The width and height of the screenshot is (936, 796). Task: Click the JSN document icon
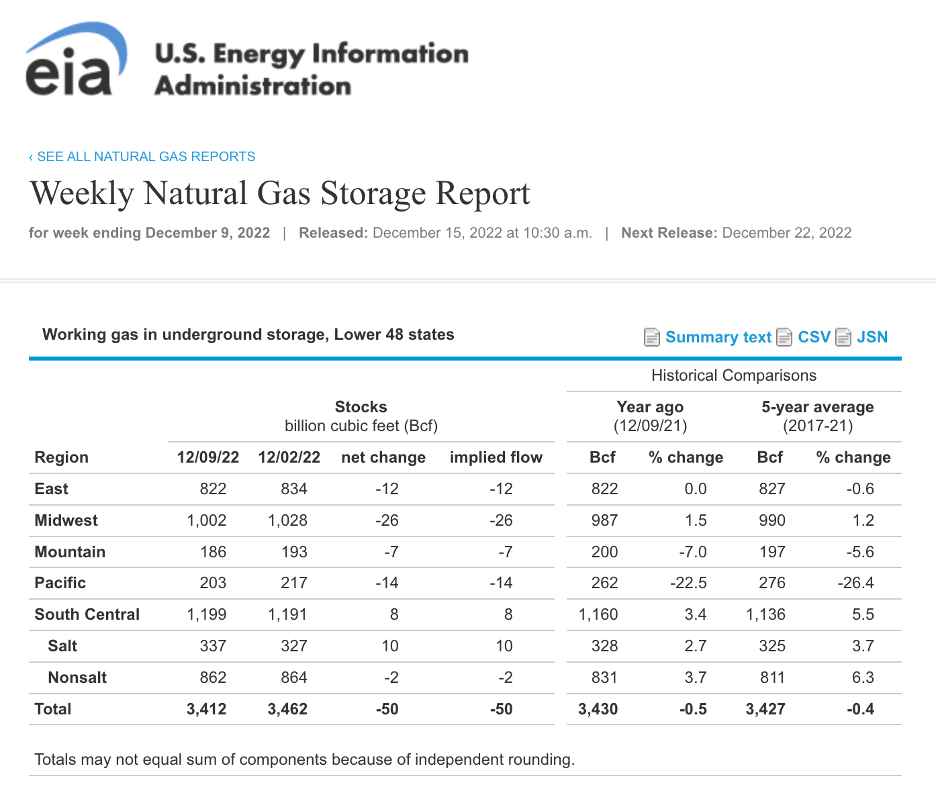click(x=844, y=337)
